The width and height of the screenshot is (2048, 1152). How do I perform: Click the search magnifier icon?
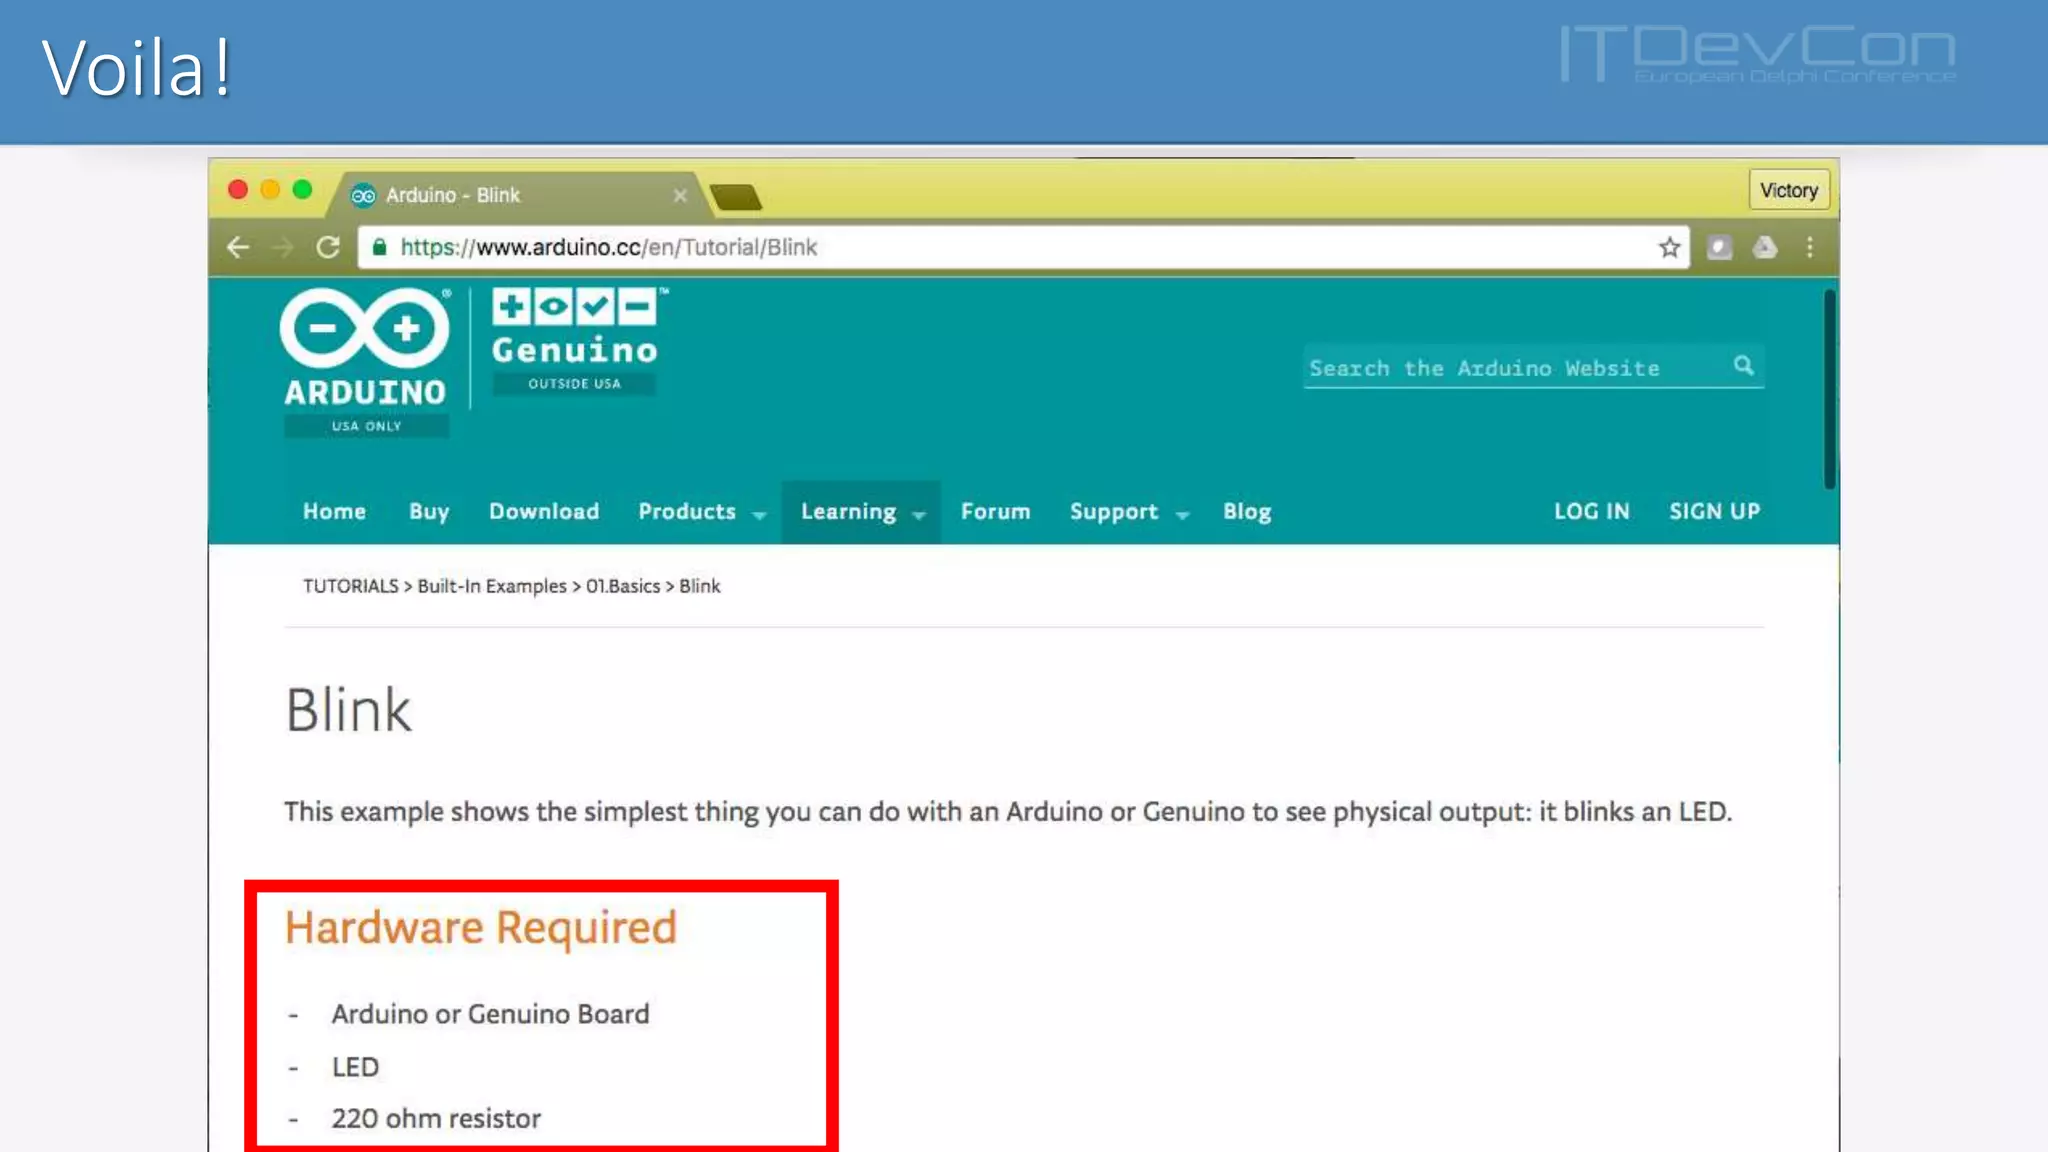(1743, 366)
